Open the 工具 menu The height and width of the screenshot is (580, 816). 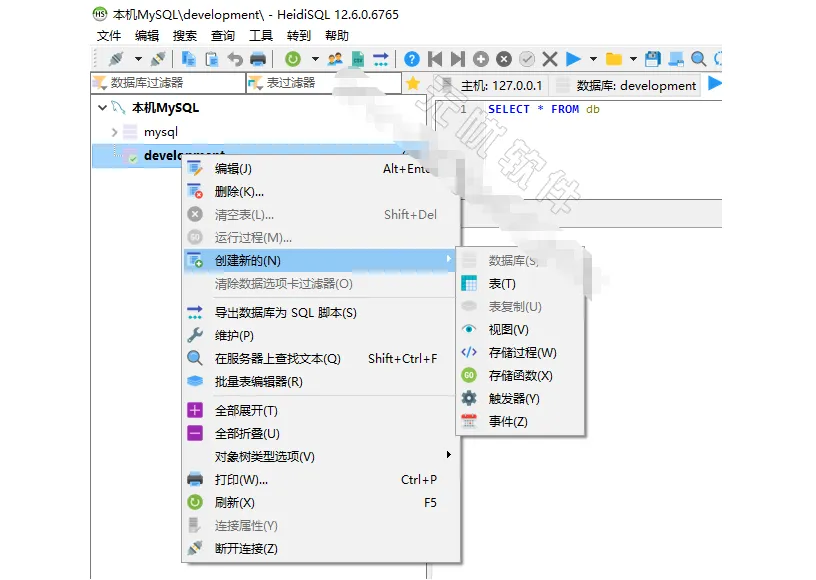[x=261, y=35]
